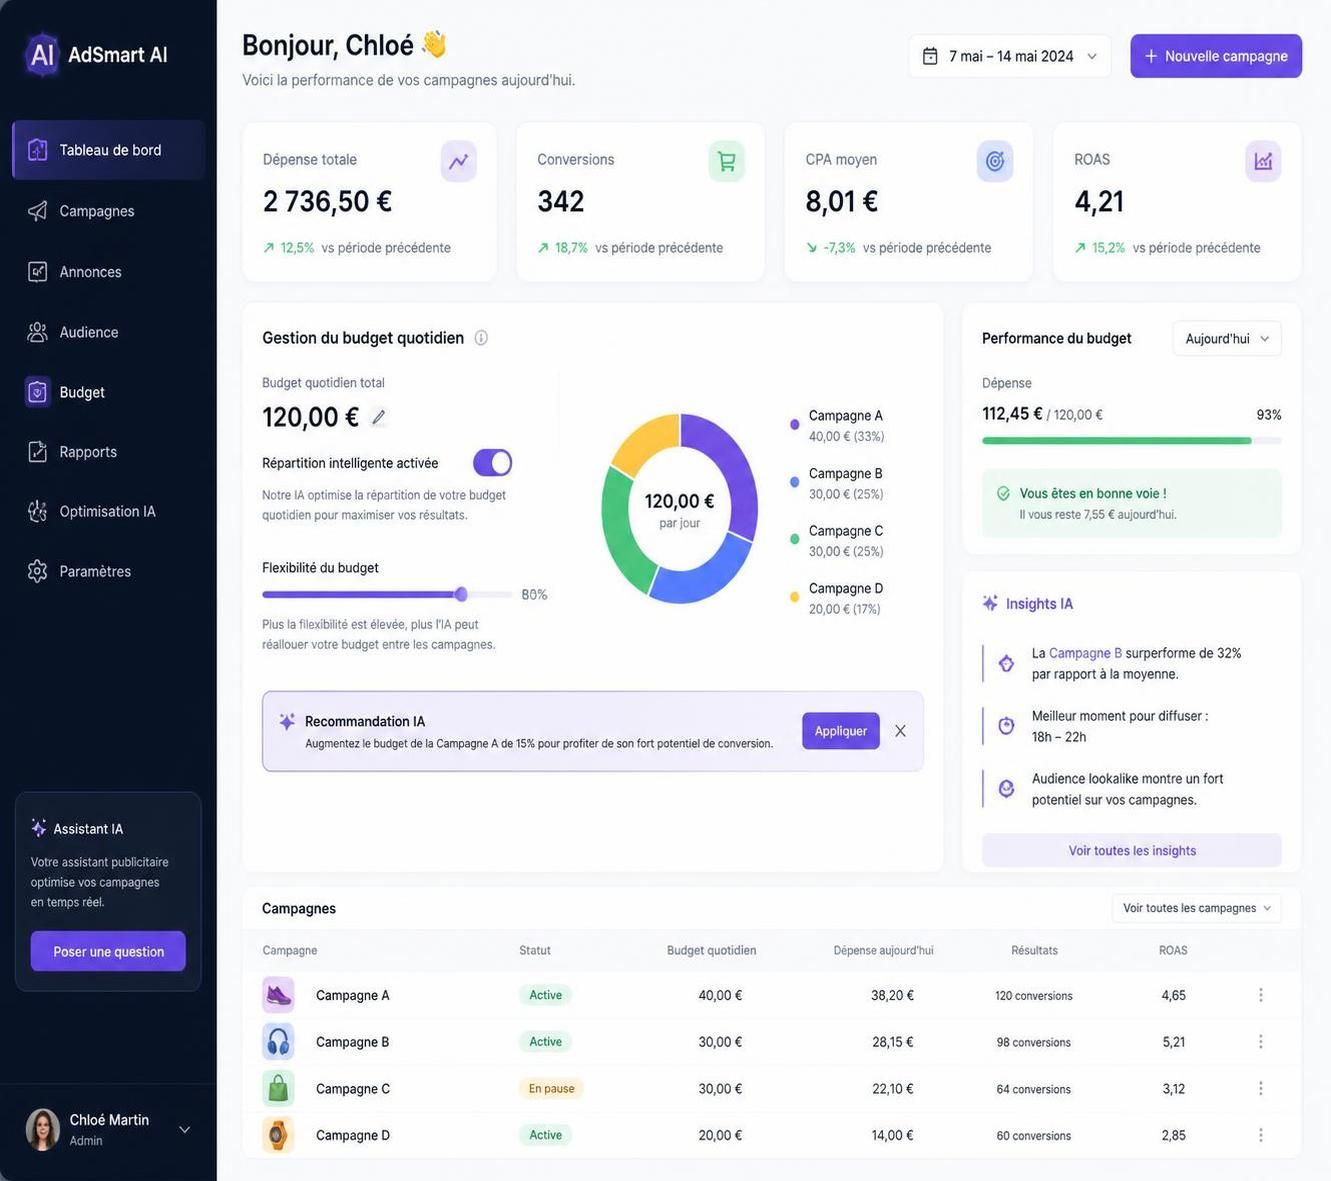Screen dimensions: 1331x1181
Task: Click the Flexibilité du budget slider handle
Action: (461, 594)
